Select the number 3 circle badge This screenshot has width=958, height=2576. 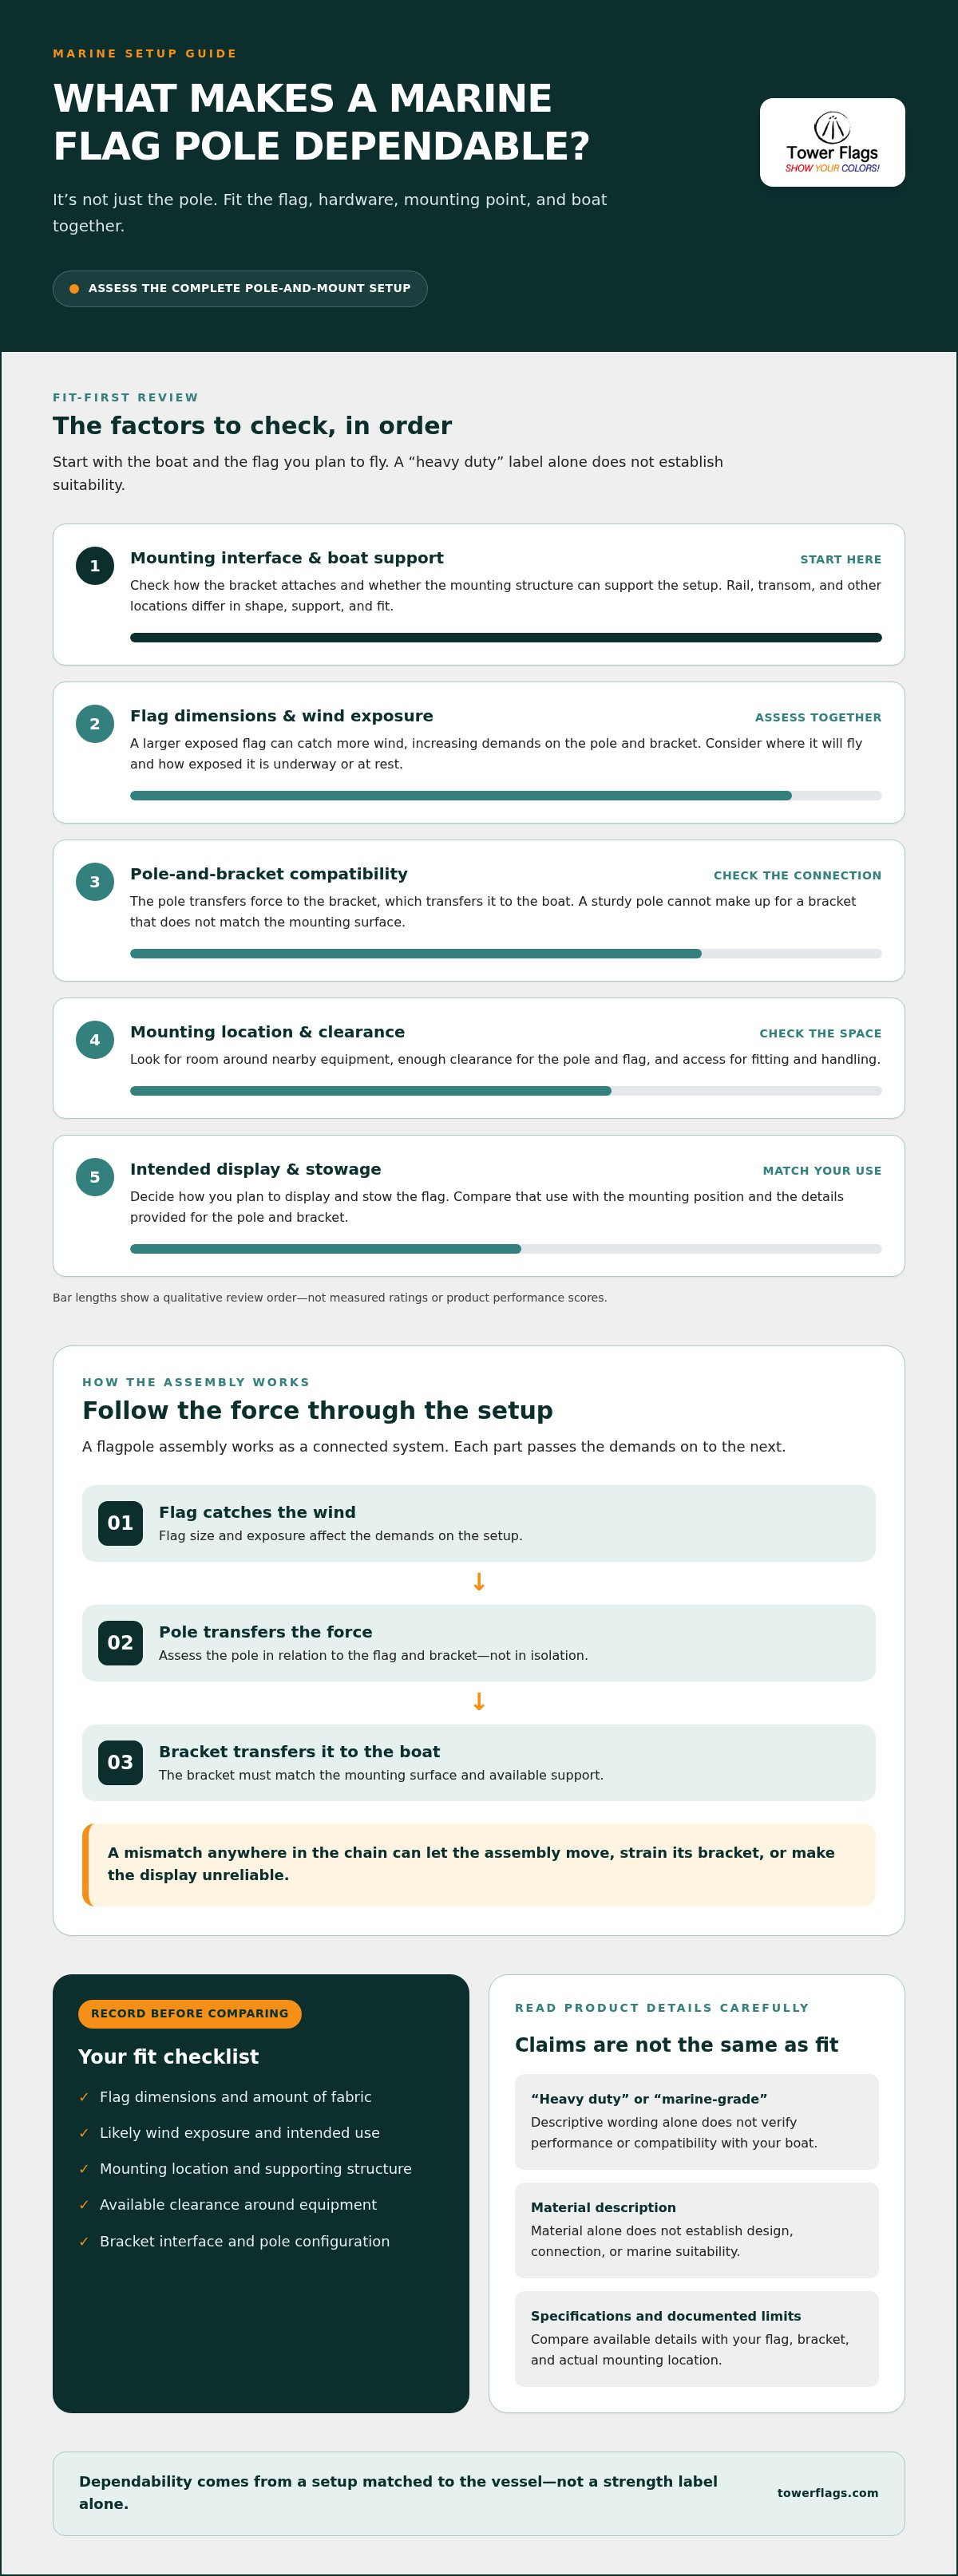point(95,882)
